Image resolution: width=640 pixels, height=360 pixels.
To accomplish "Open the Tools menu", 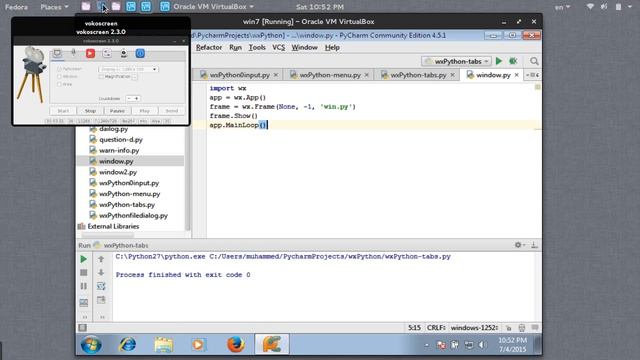I will click(x=257, y=48).
